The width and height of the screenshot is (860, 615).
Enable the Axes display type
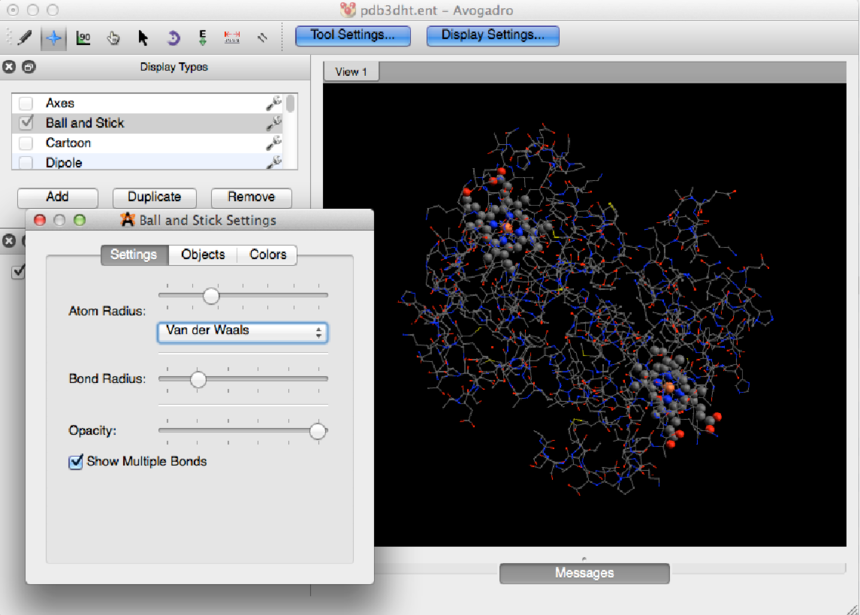click(x=26, y=103)
